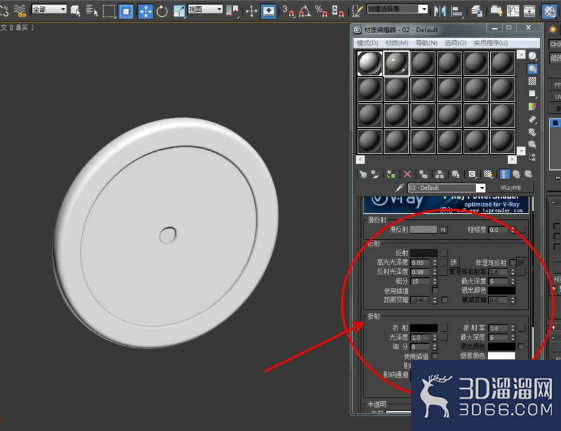This screenshot has height=431, width=561.
Task: Select the Select and Move tool
Action: pos(145,11)
